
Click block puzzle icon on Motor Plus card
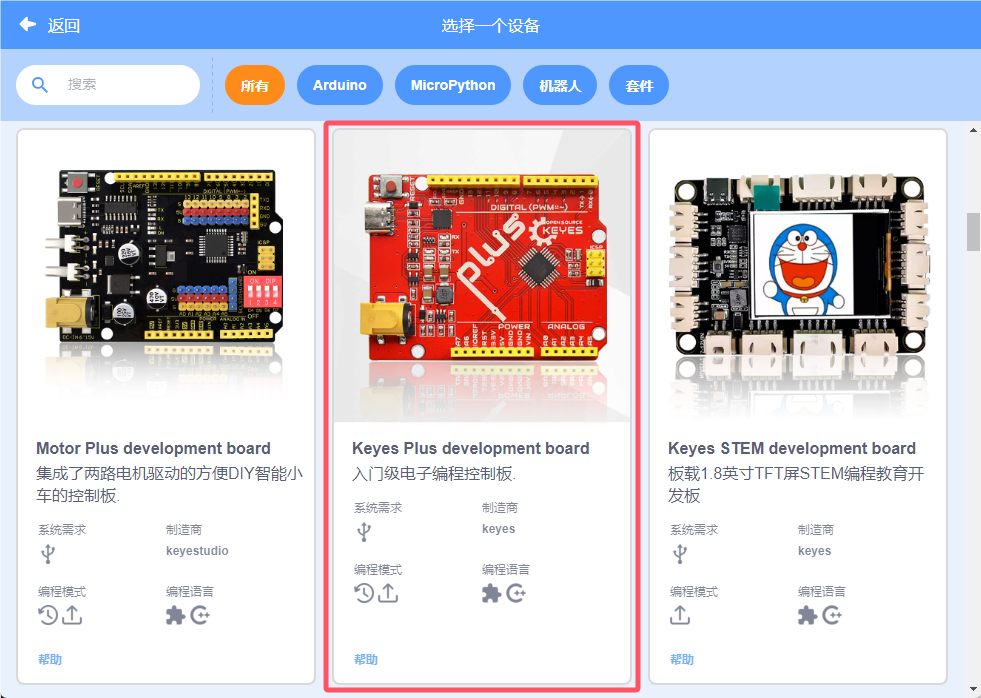(176, 615)
